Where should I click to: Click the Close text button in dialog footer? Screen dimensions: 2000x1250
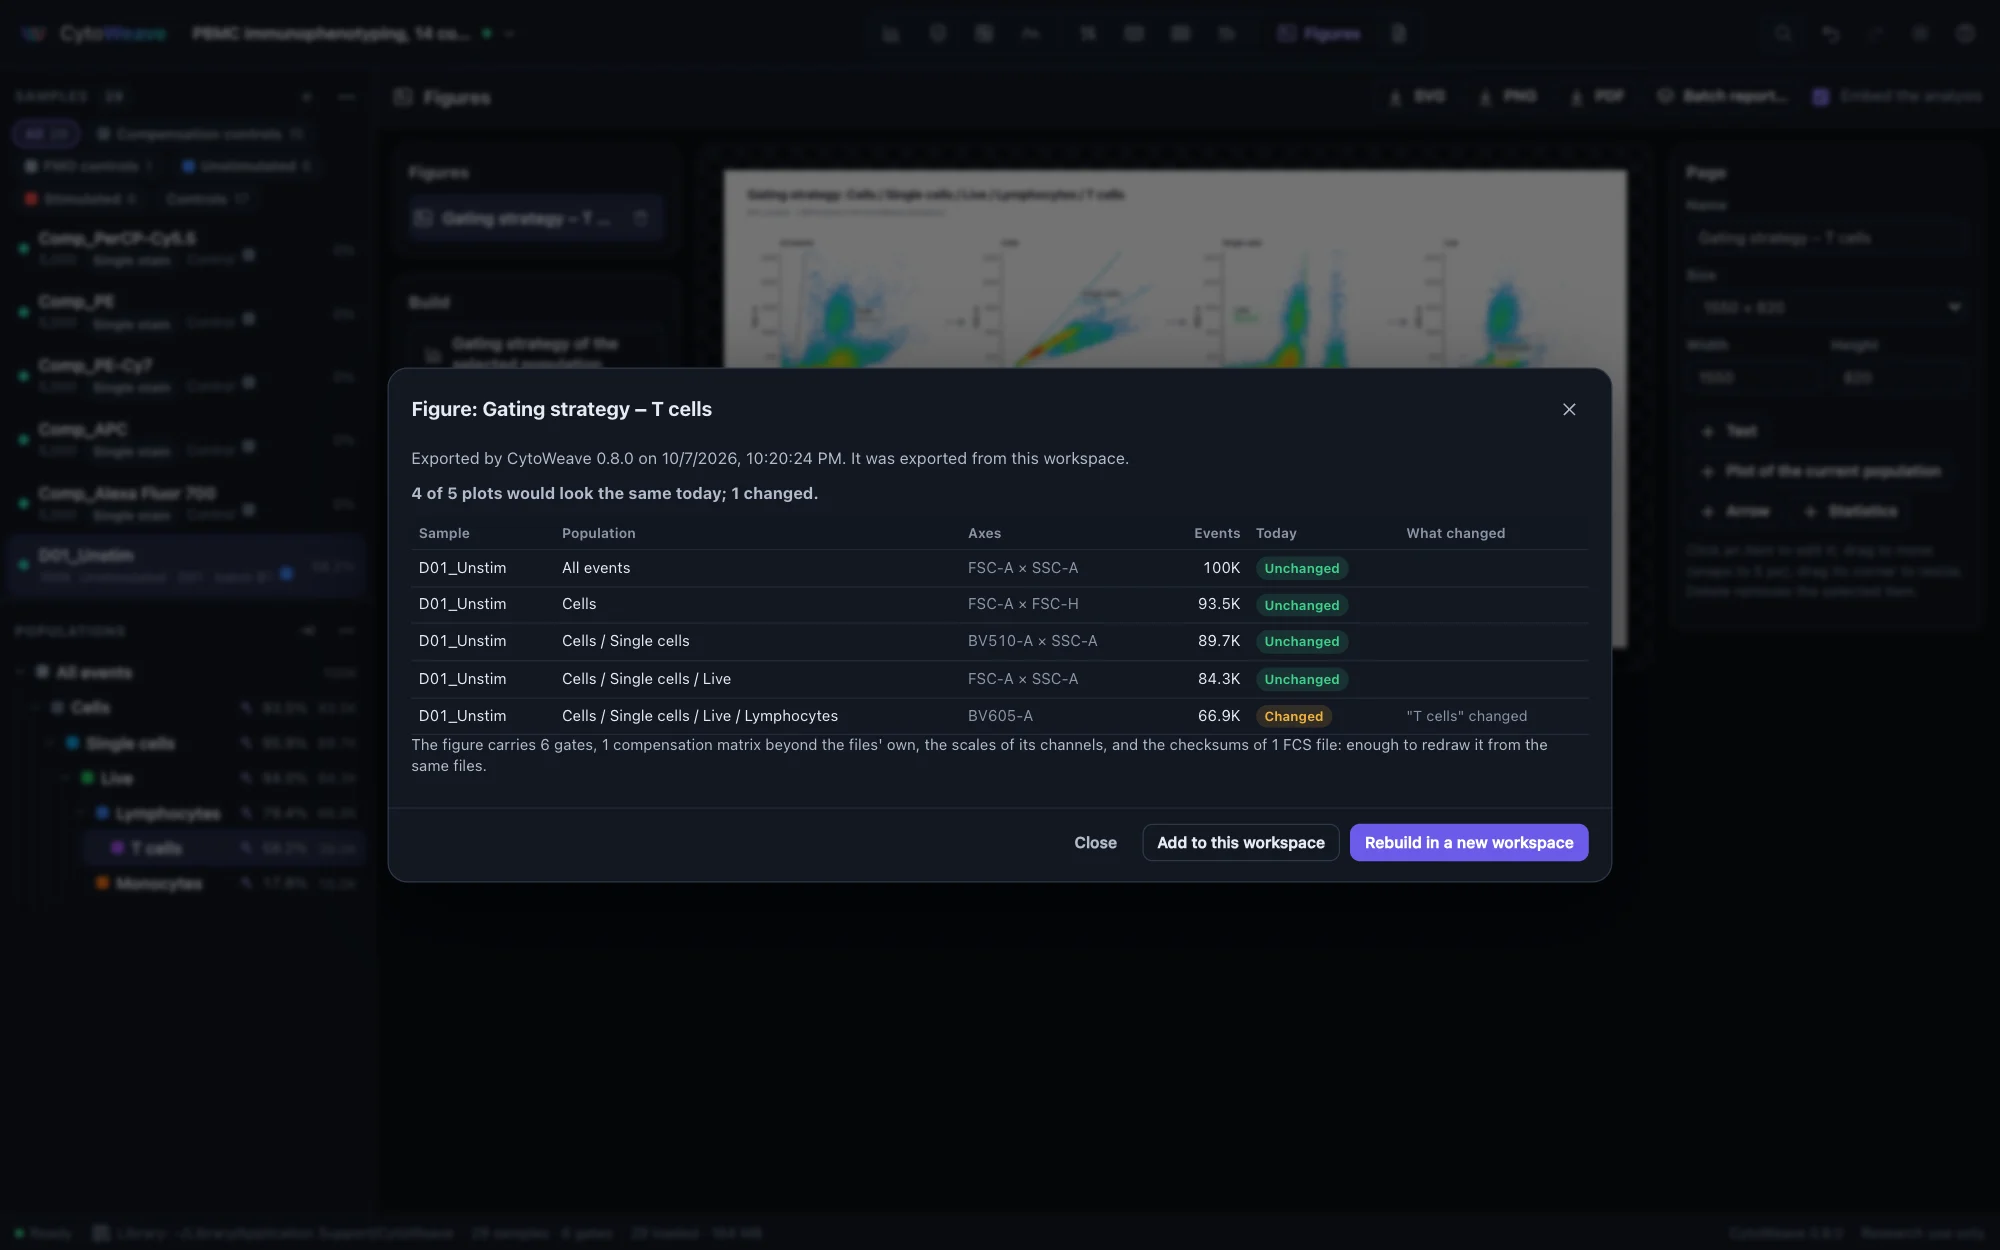click(x=1095, y=842)
